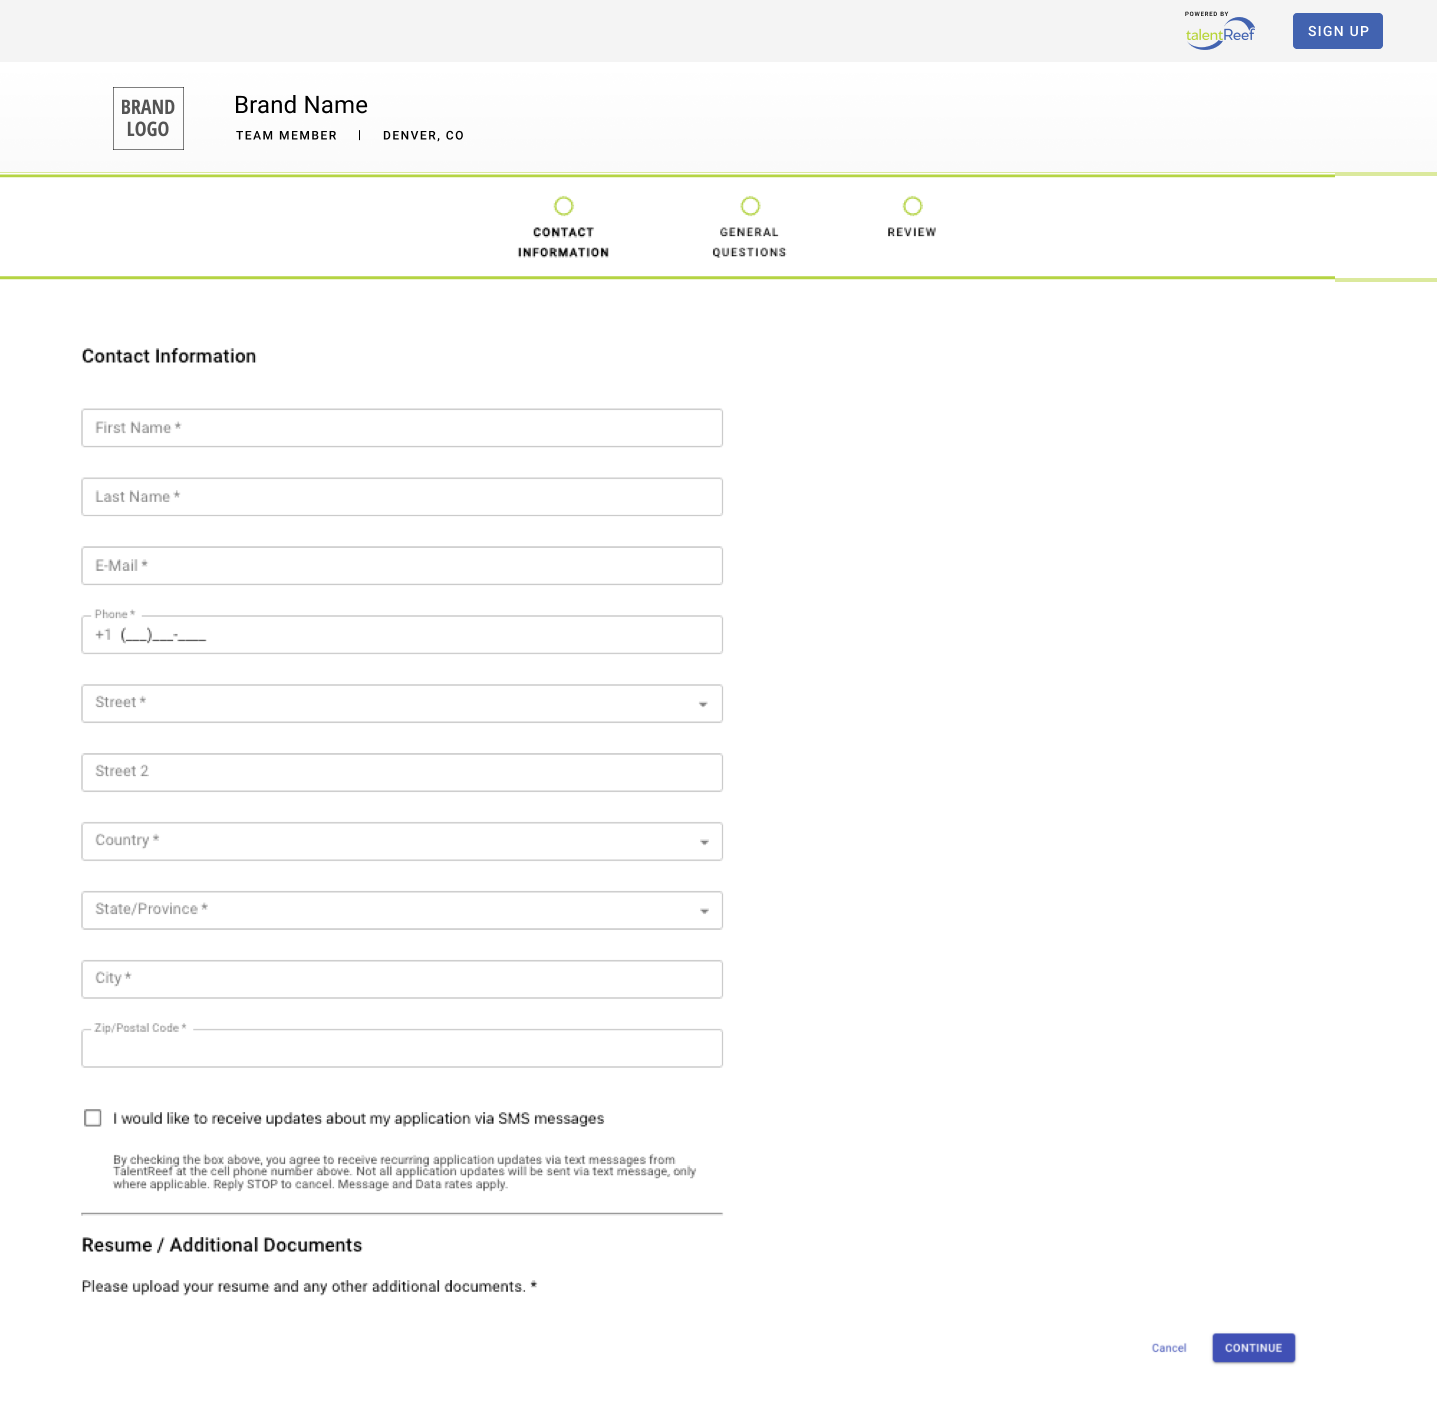Open the Street address suggestions dropdown
The image size is (1437, 1401).
pos(705,703)
